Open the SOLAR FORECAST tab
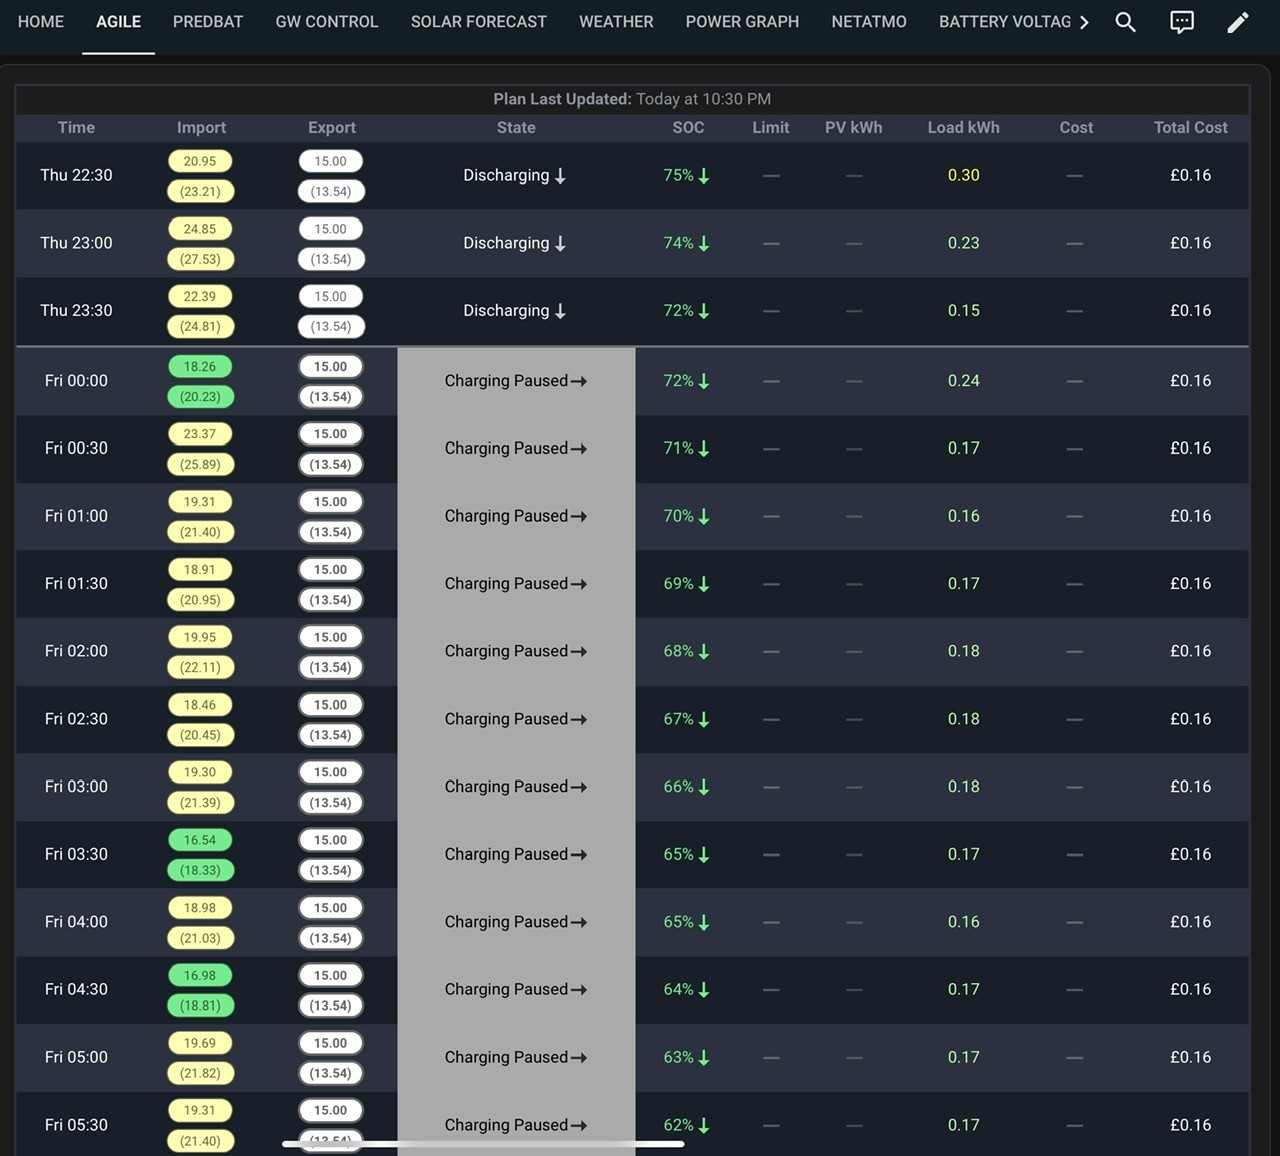 pos(478,22)
